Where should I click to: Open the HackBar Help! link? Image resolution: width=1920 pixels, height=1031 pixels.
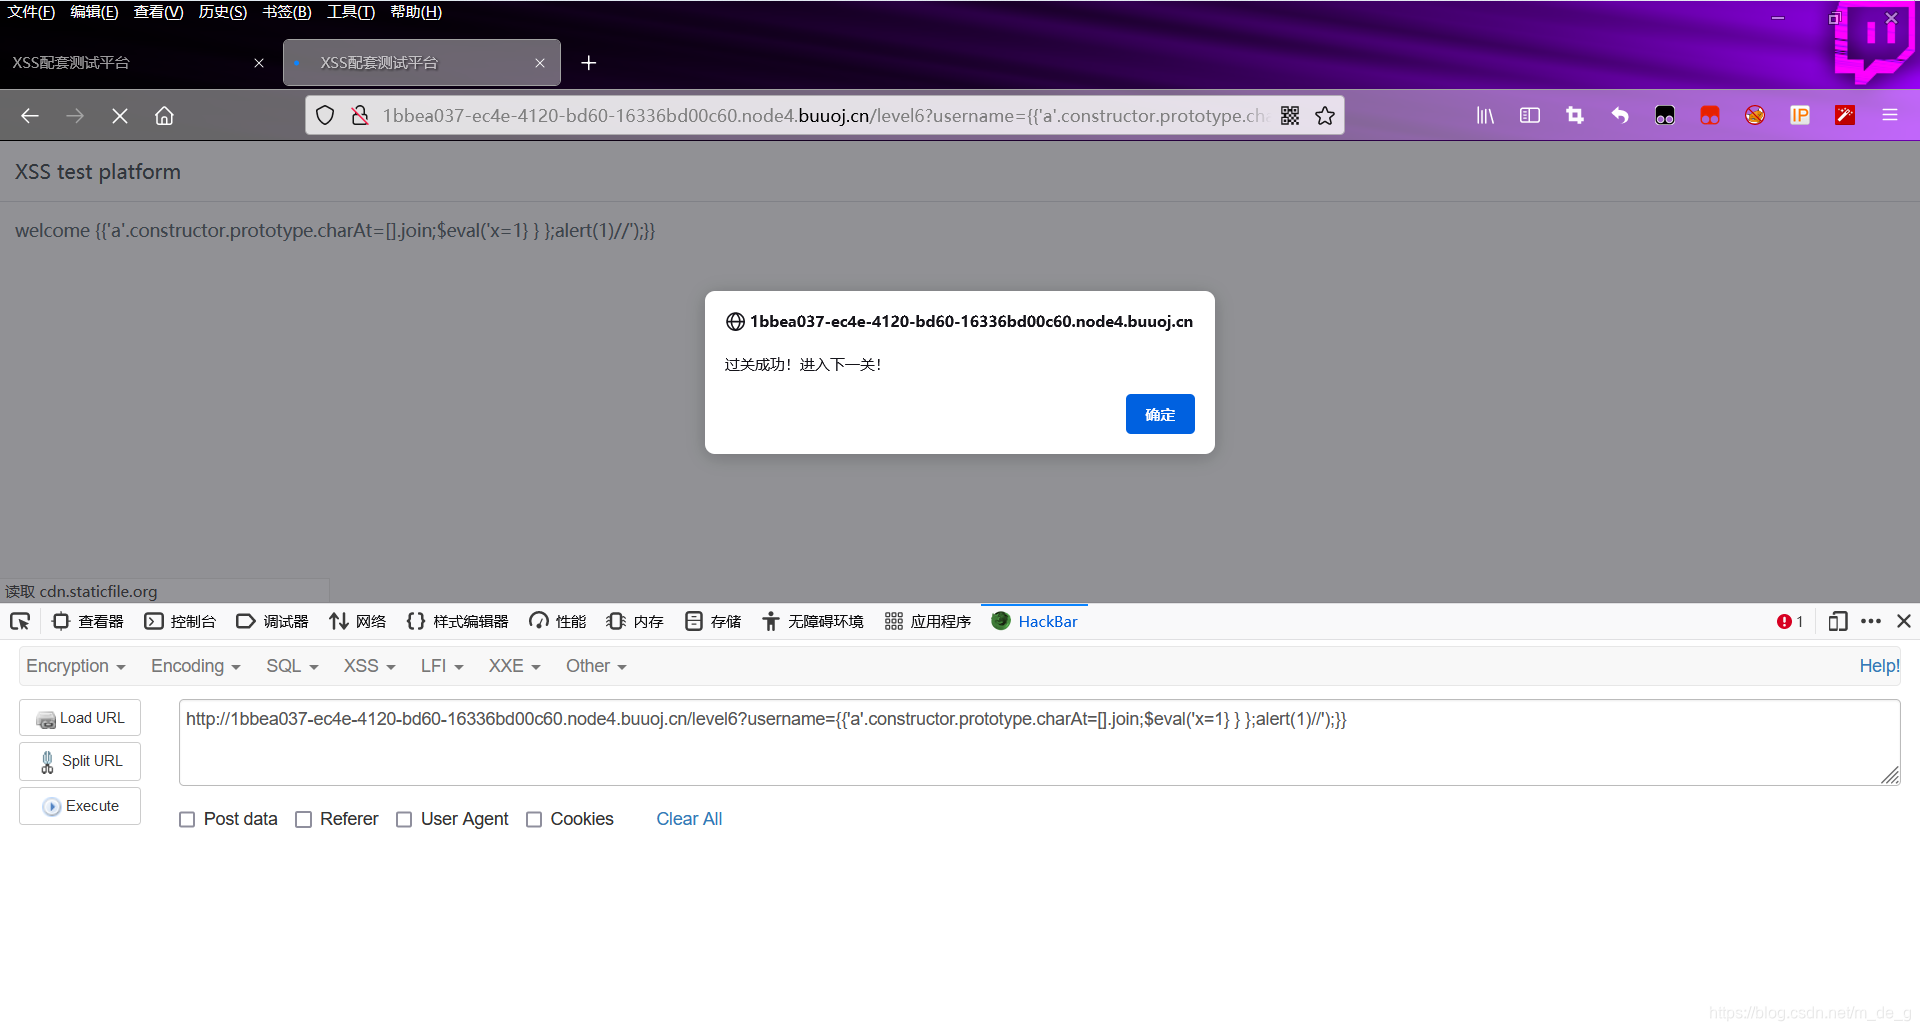pyautogui.click(x=1879, y=666)
